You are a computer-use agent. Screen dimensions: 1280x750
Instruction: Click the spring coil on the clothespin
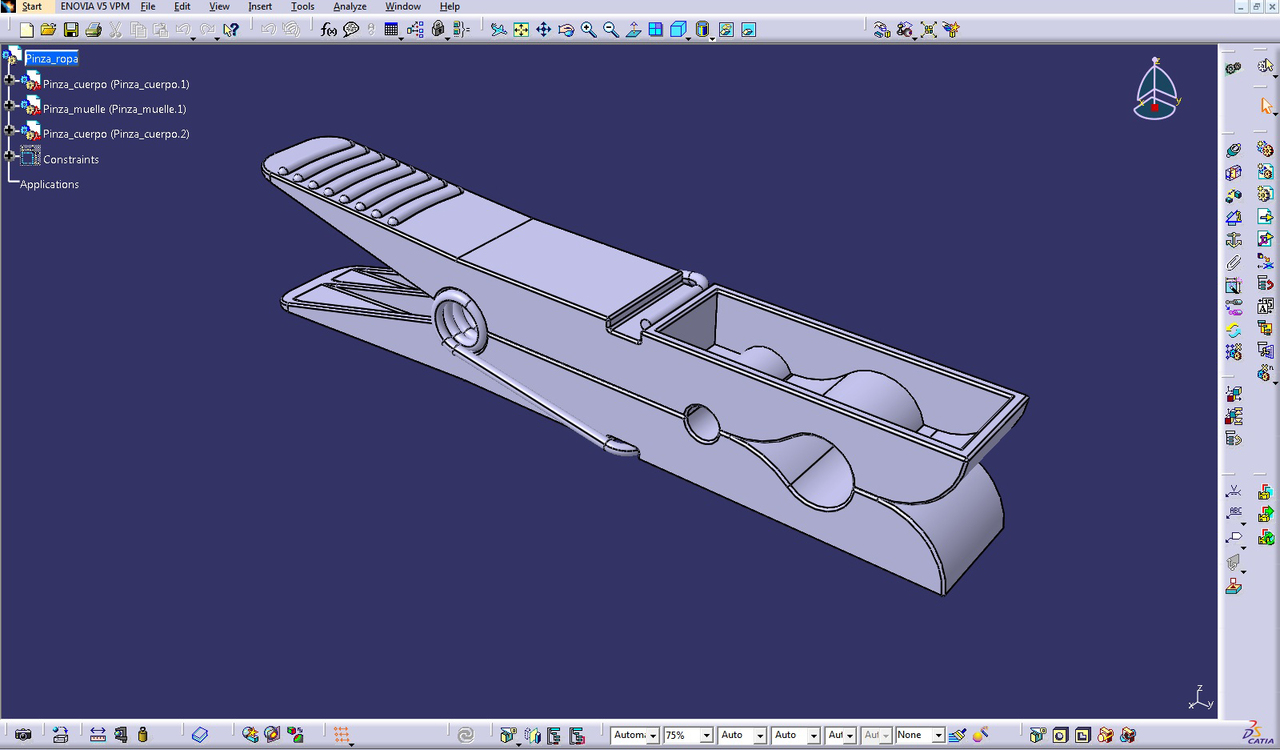[461, 322]
